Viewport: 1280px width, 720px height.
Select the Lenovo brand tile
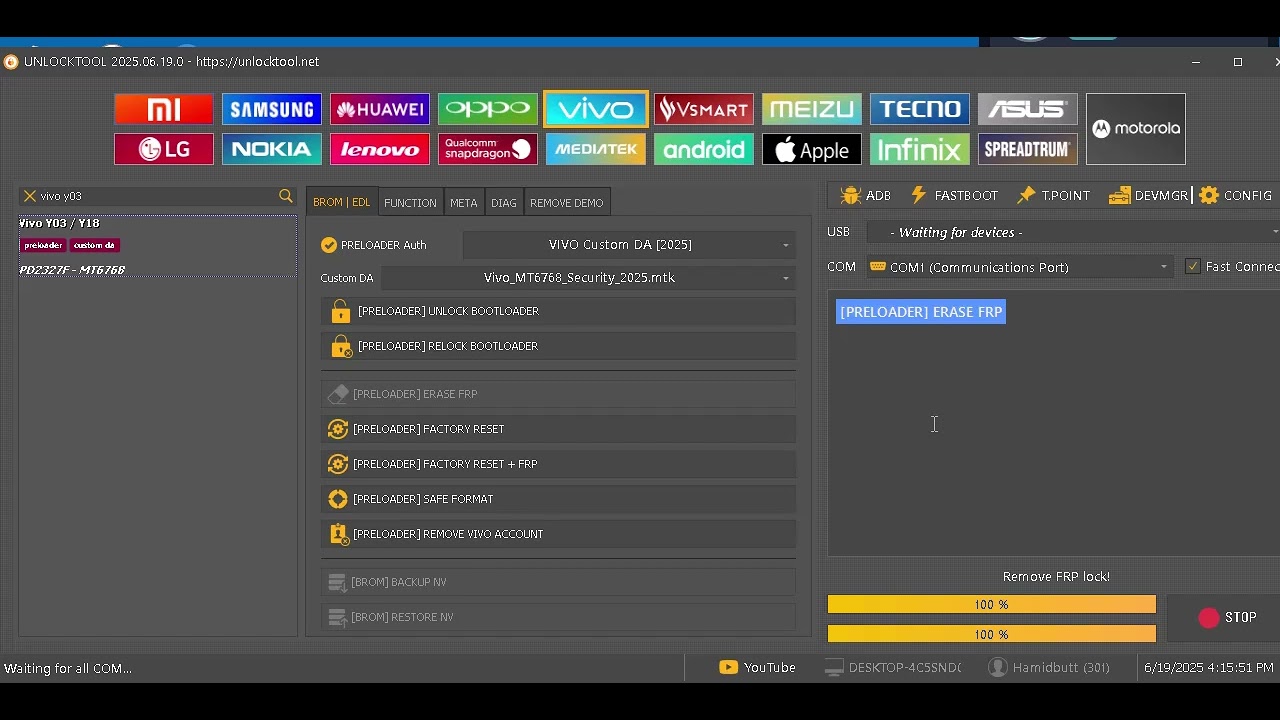[x=380, y=150]
